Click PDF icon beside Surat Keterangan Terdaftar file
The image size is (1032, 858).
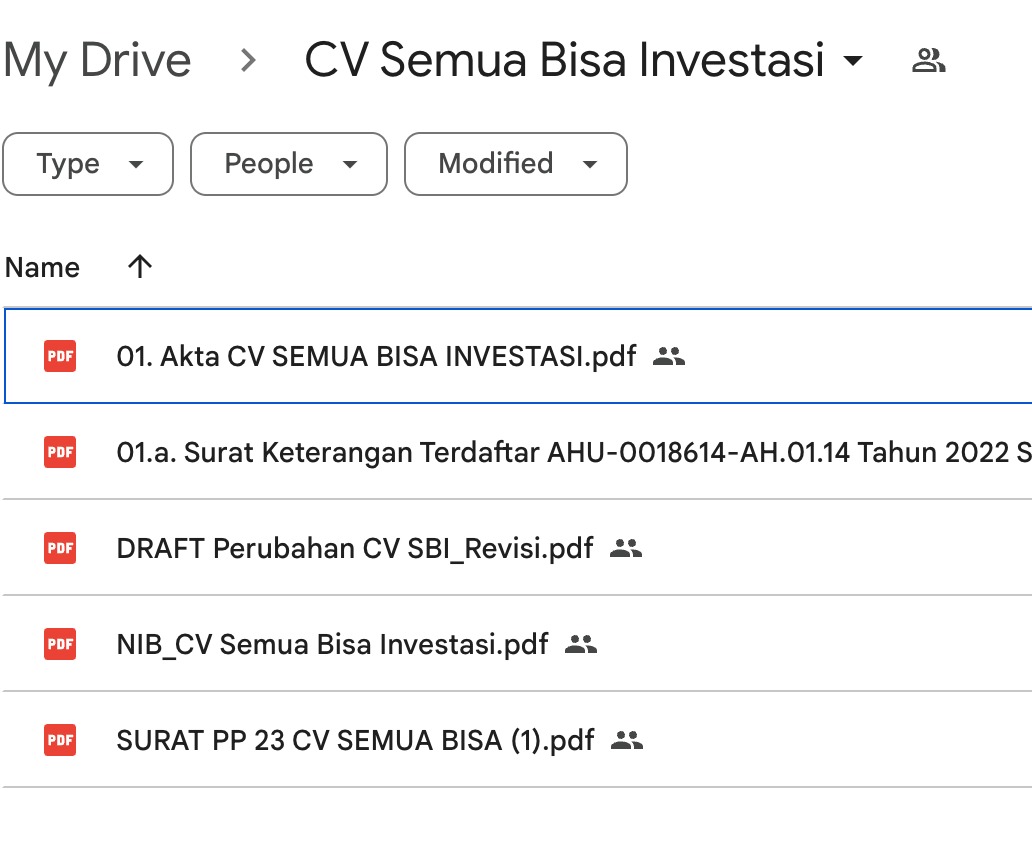coord(60,452)
